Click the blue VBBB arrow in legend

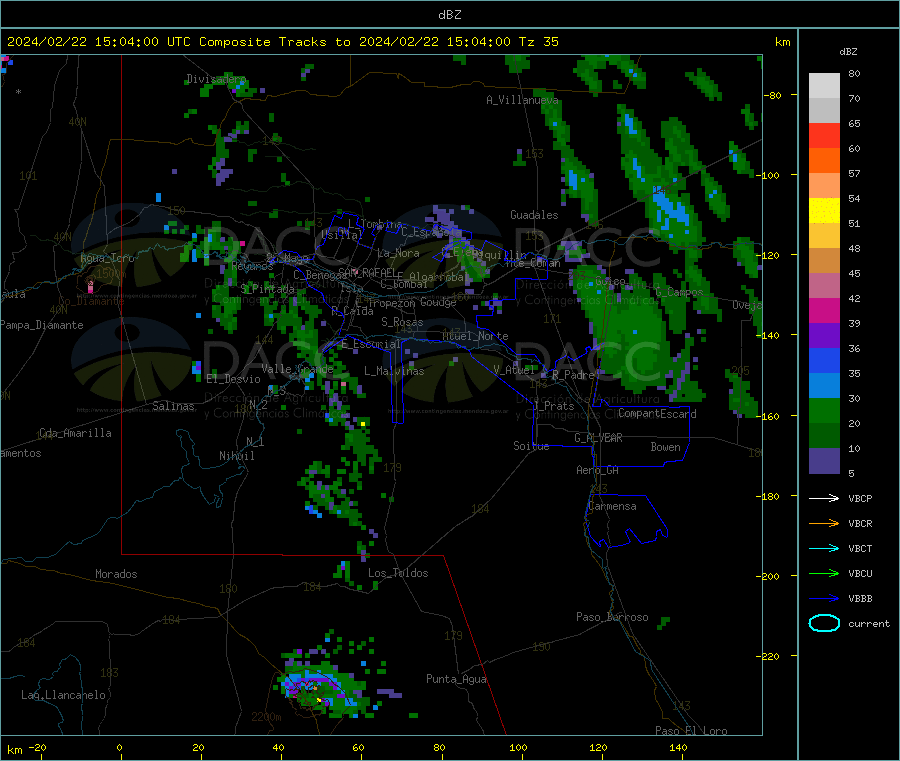tap(824, 599)
